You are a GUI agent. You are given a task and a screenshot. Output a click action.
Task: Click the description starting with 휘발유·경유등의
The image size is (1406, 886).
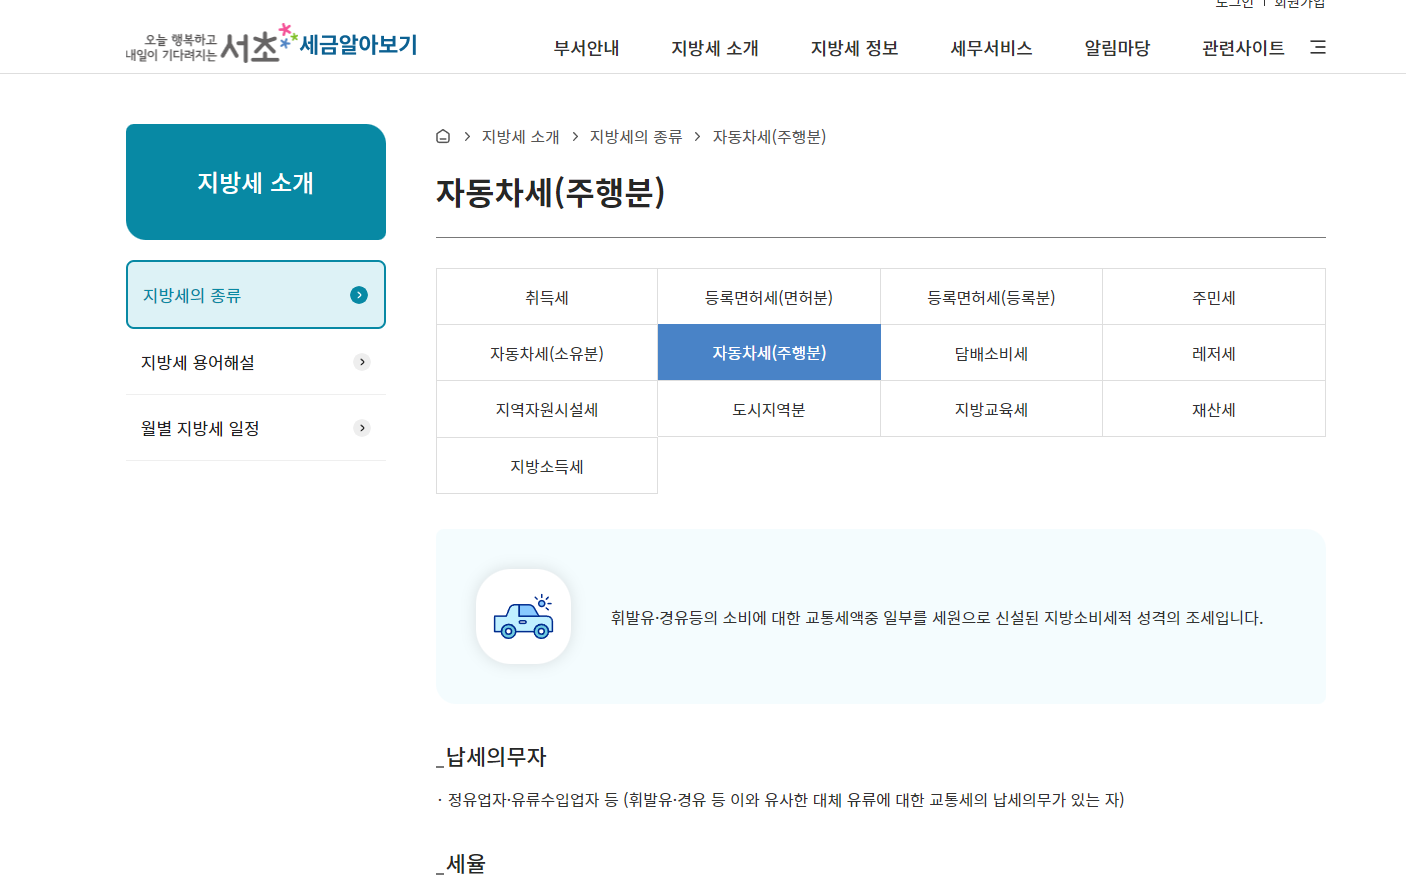point(937,618)
